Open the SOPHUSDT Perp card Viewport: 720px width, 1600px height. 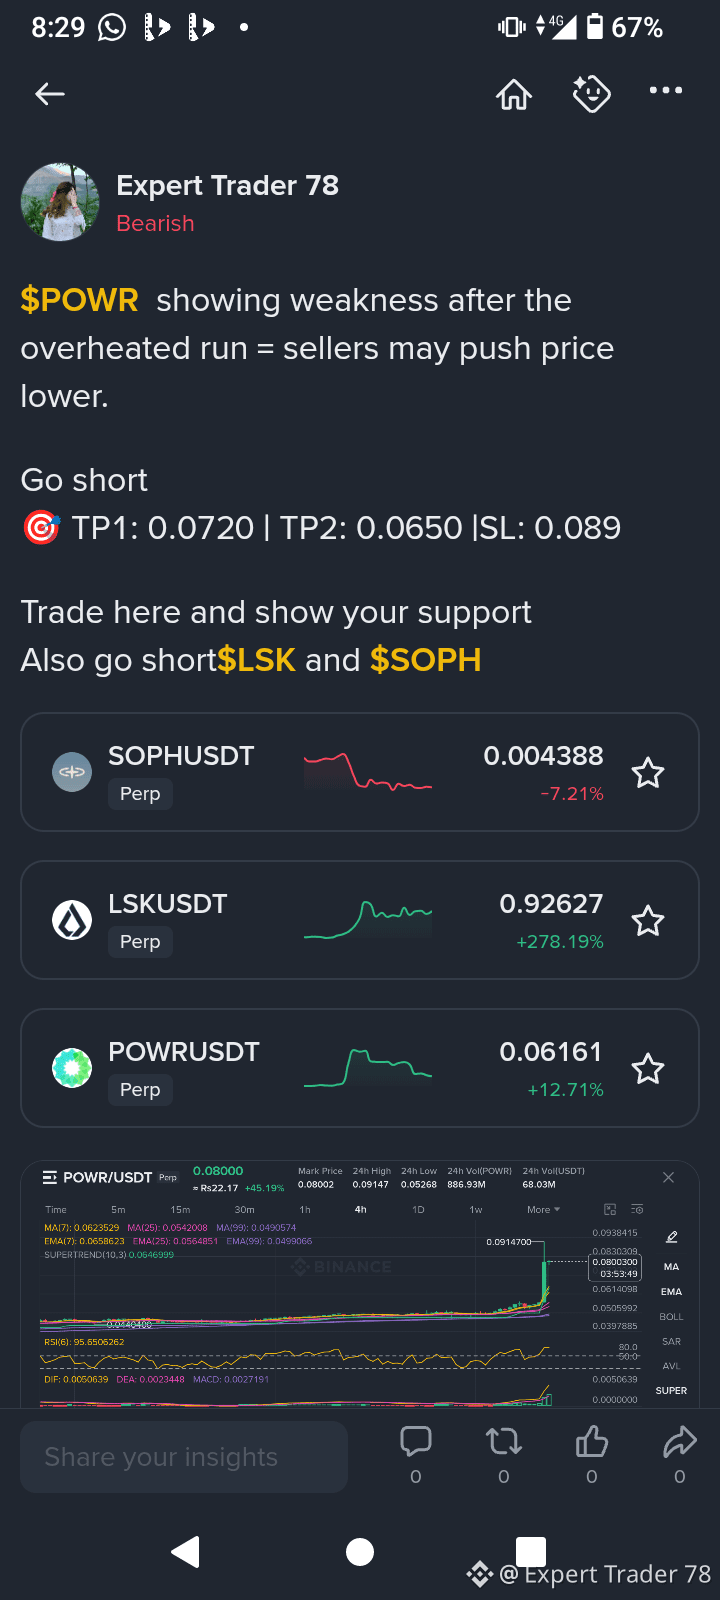coord(360,772)
